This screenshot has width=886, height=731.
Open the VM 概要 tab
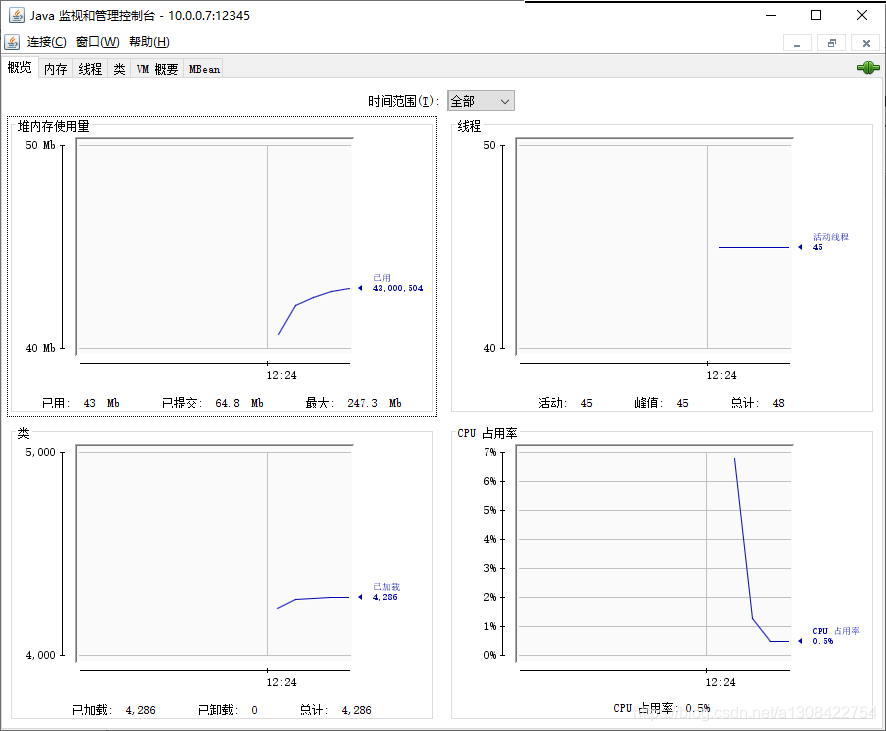point(157,68)
